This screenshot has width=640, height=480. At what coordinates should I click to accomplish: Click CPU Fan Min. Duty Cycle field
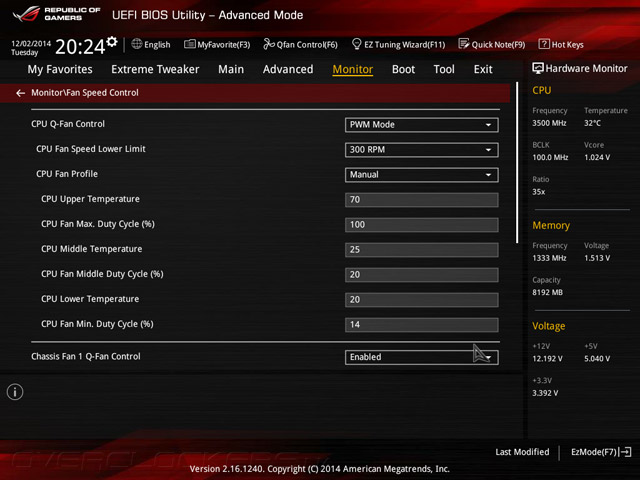[x=422, y=324]
